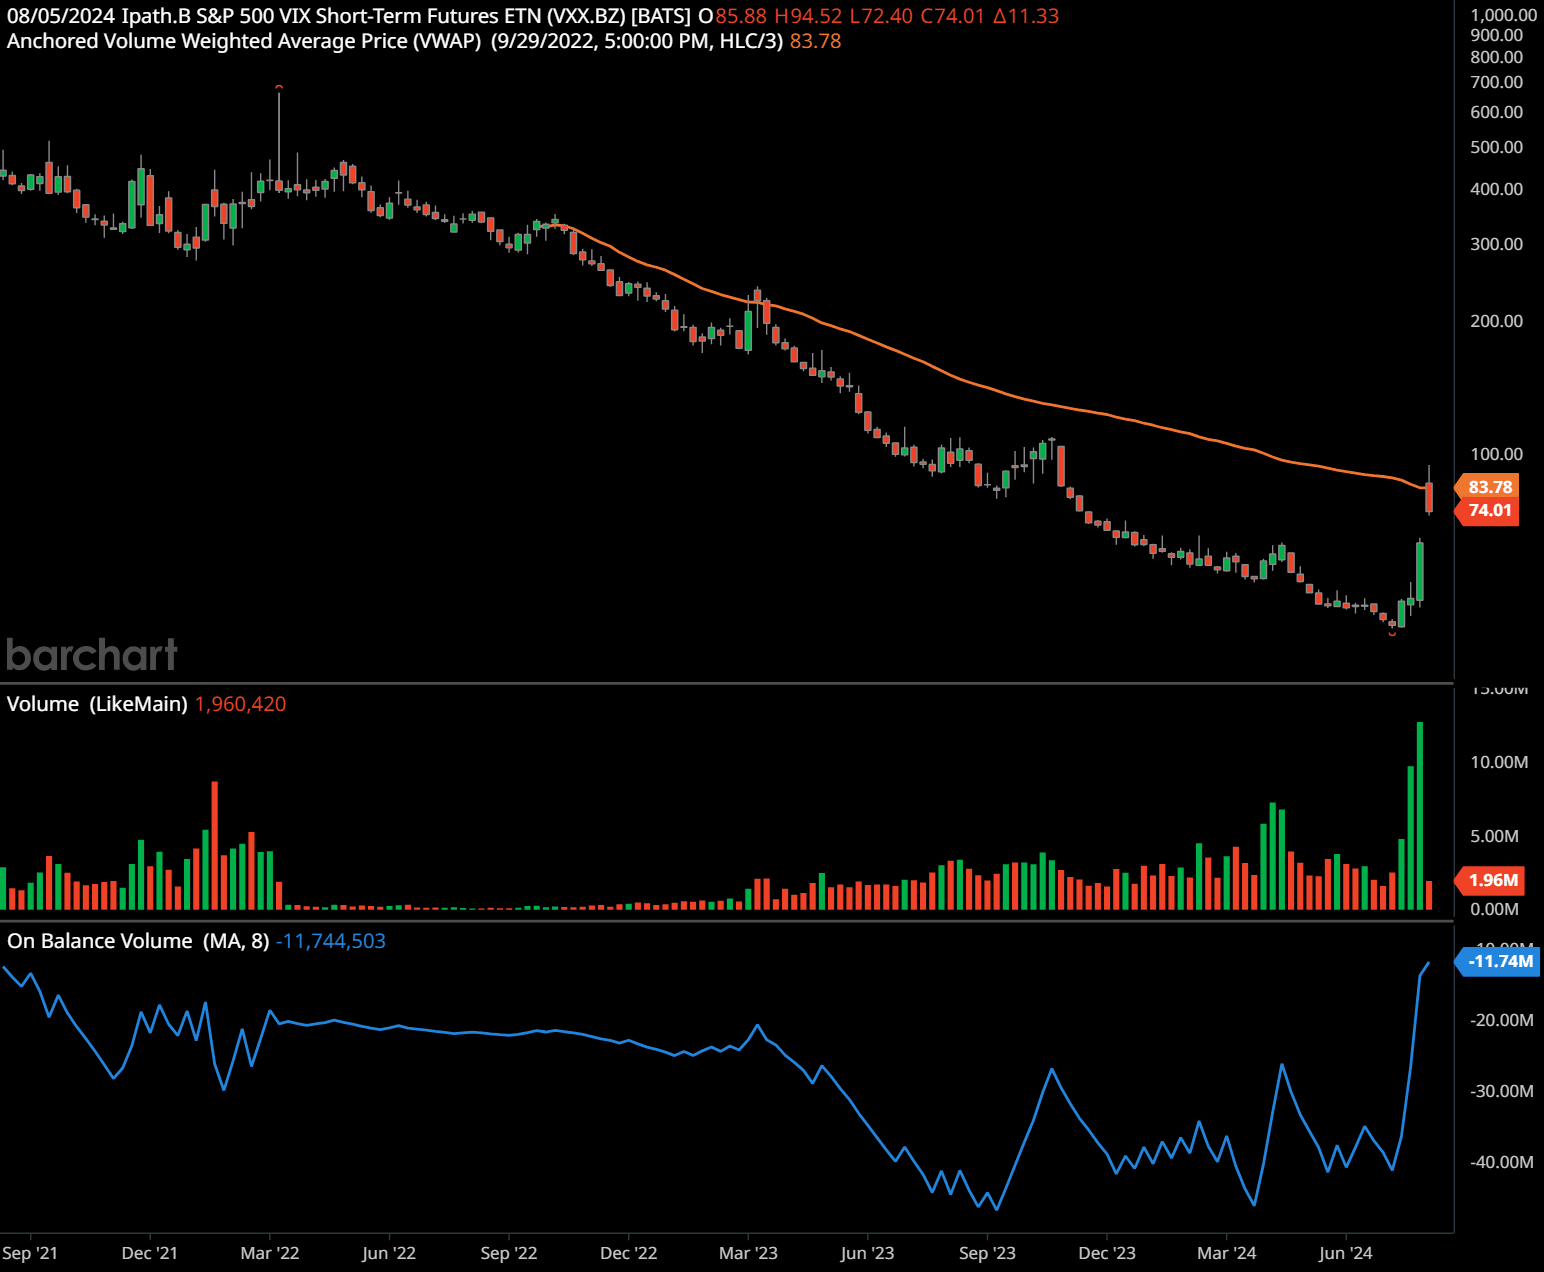
Task: Click the Dec '22 date axis label
Action: tap(629, 1253)
